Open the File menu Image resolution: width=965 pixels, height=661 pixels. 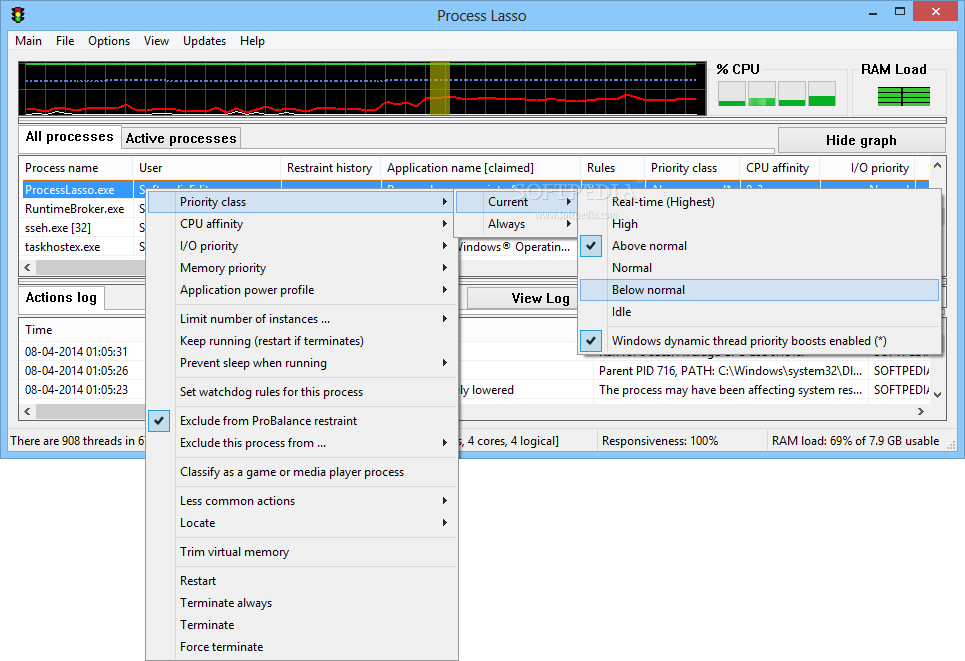65,41
